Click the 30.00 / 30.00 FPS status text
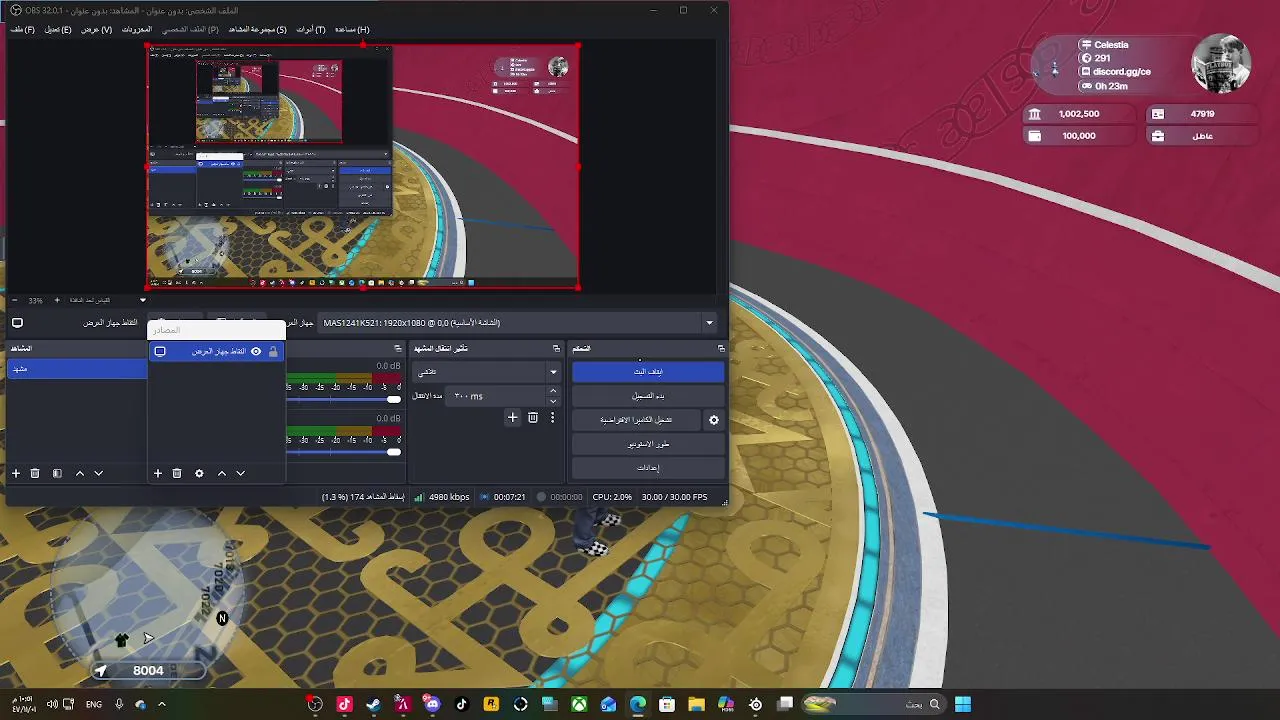Image resolution: width=1280 pixels, height=720 pixels. pos(674,497)
